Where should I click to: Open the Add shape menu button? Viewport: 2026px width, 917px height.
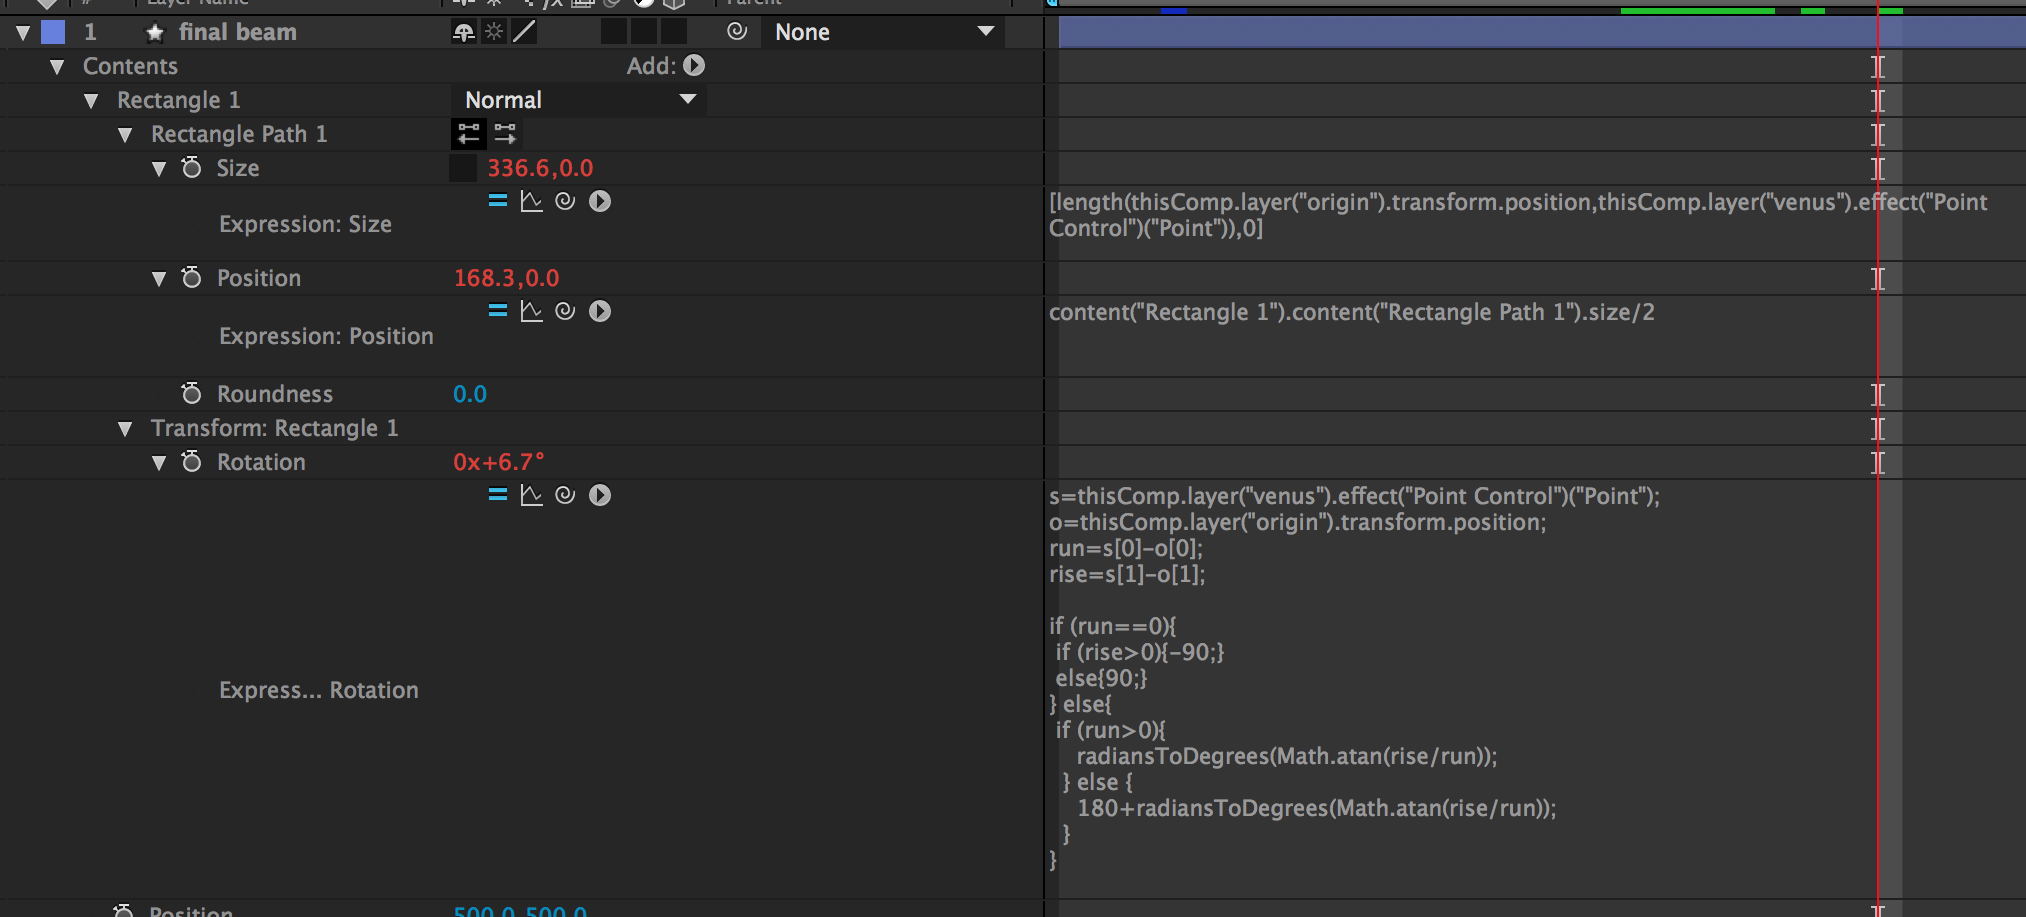pyautogui.click(x=694, y=66)
